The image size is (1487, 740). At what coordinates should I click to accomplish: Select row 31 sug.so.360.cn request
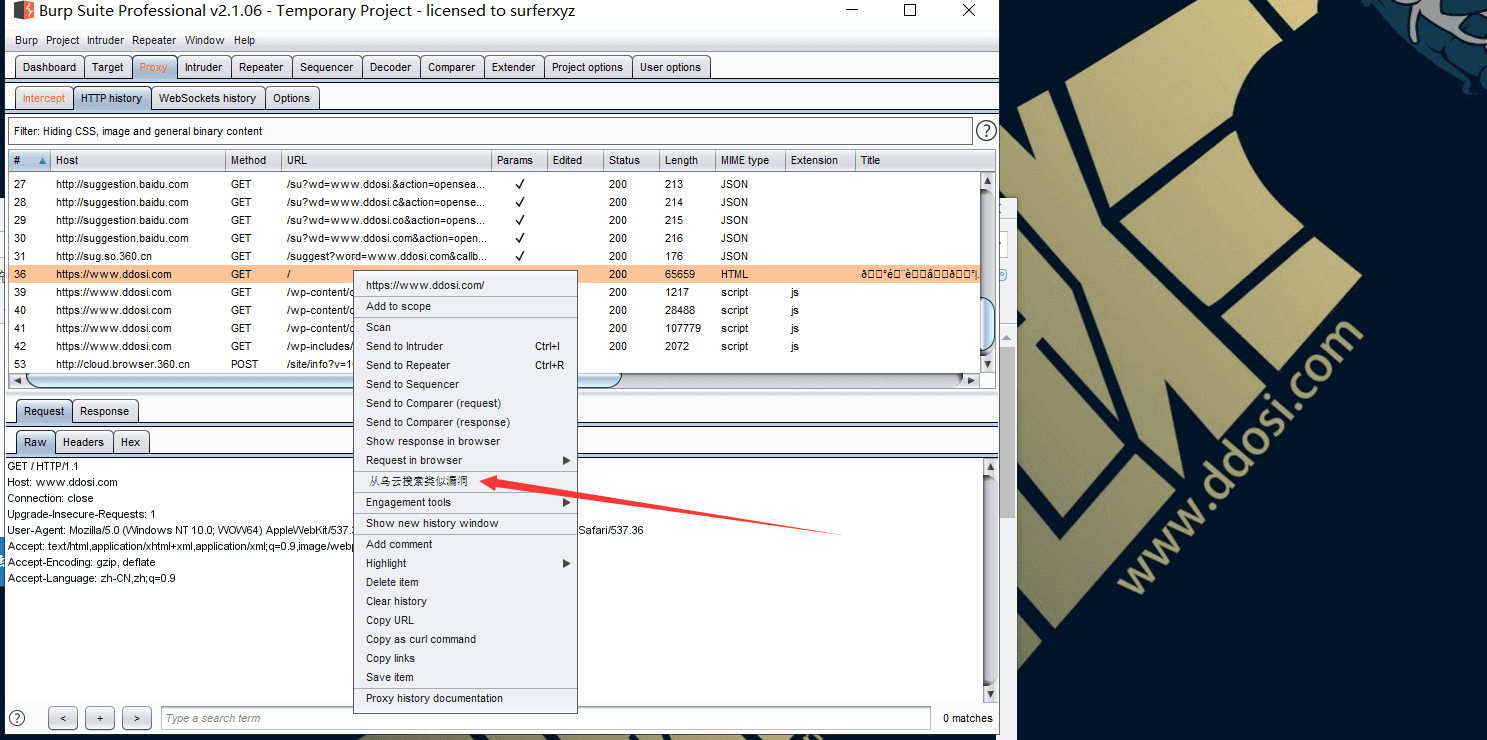point(494,256)
